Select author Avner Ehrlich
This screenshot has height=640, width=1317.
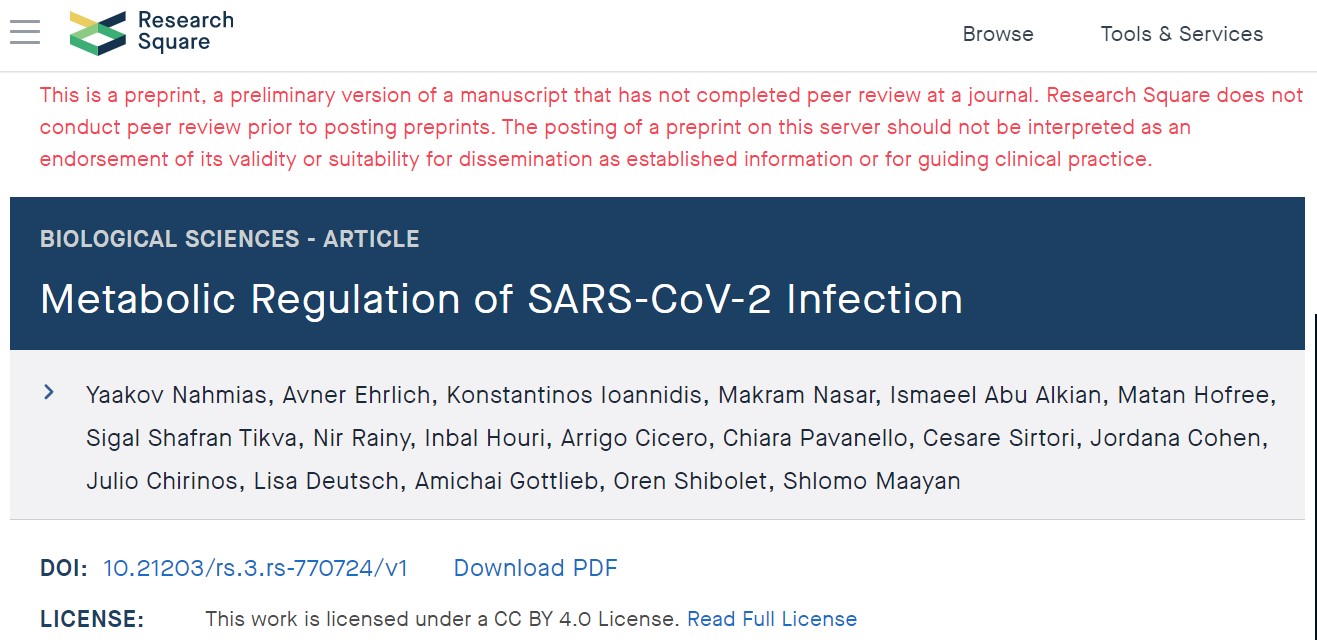(x=356, y=395)
